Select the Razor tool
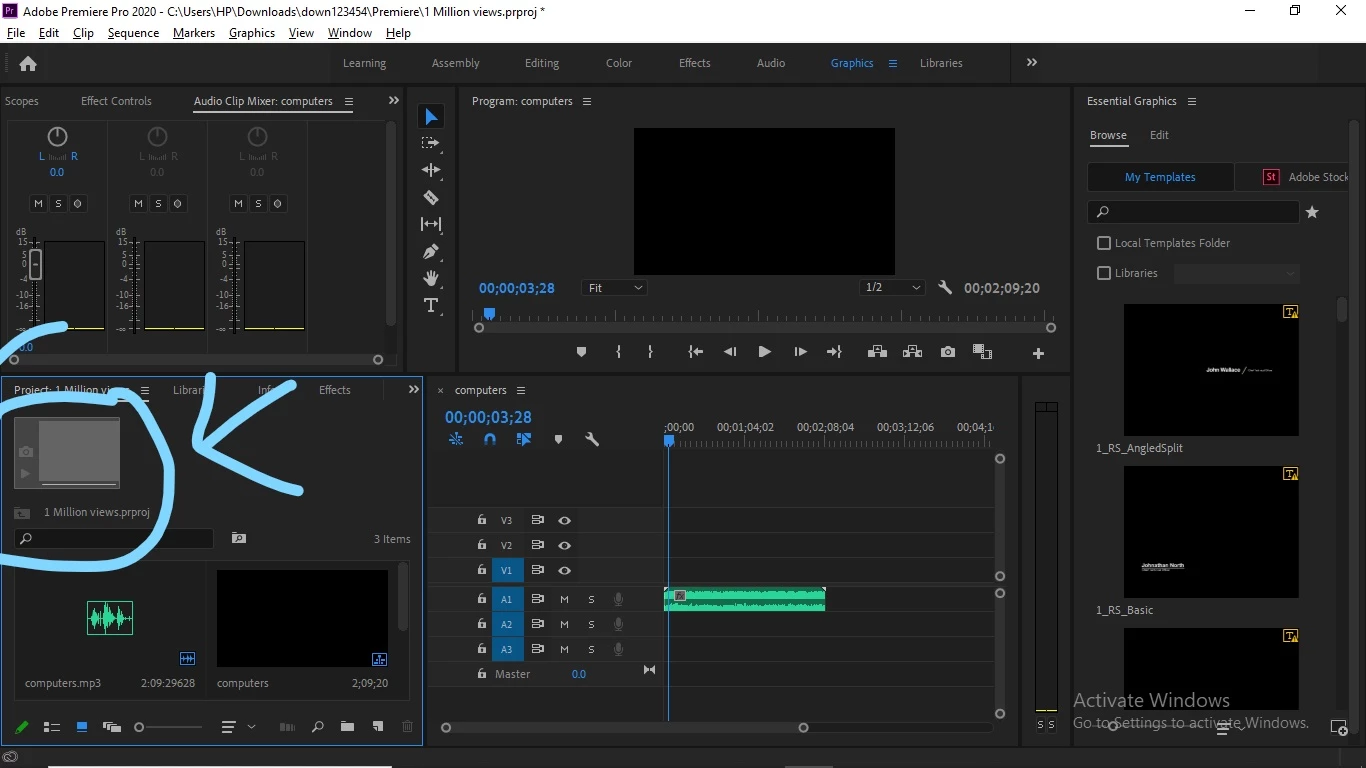1366x768 pixels. click(x=431, y=197)
